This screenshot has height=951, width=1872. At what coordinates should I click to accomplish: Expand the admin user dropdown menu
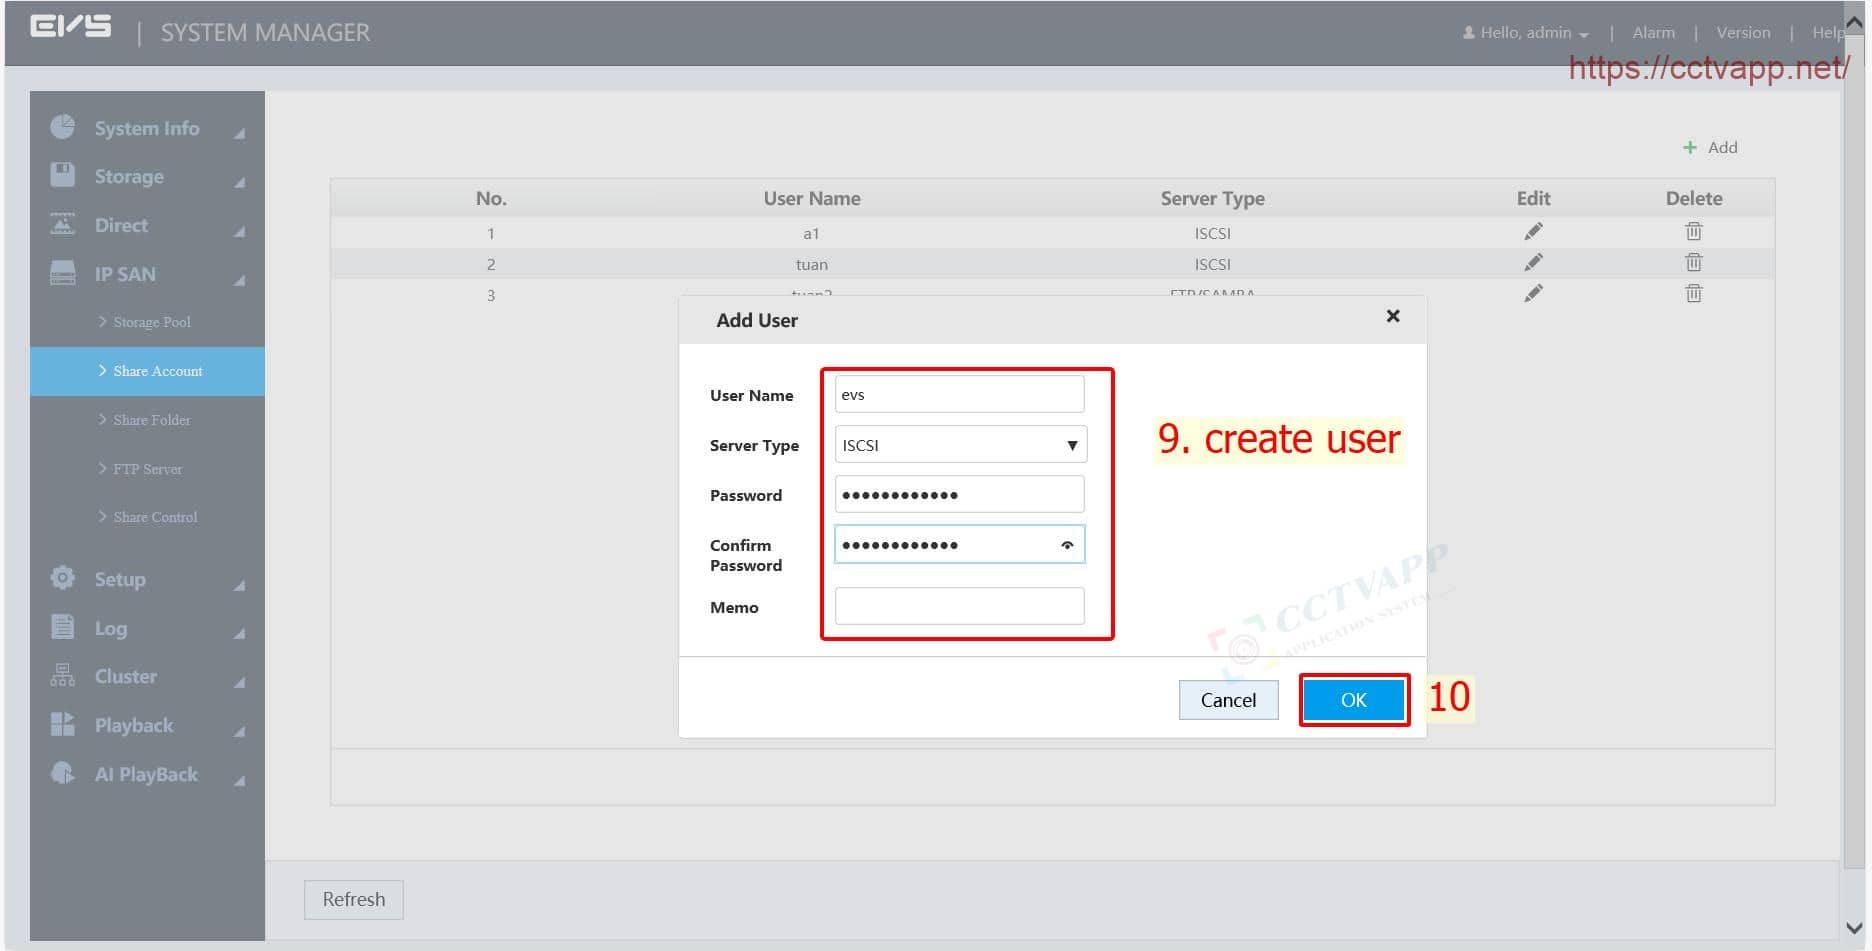pos(1525,33)
